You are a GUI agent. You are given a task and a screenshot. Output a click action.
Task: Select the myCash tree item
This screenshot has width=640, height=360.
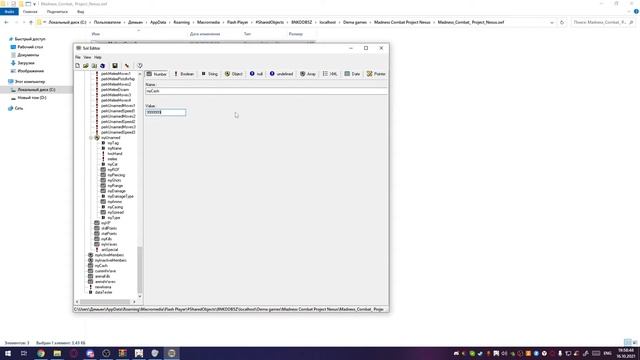pos(101,266)
